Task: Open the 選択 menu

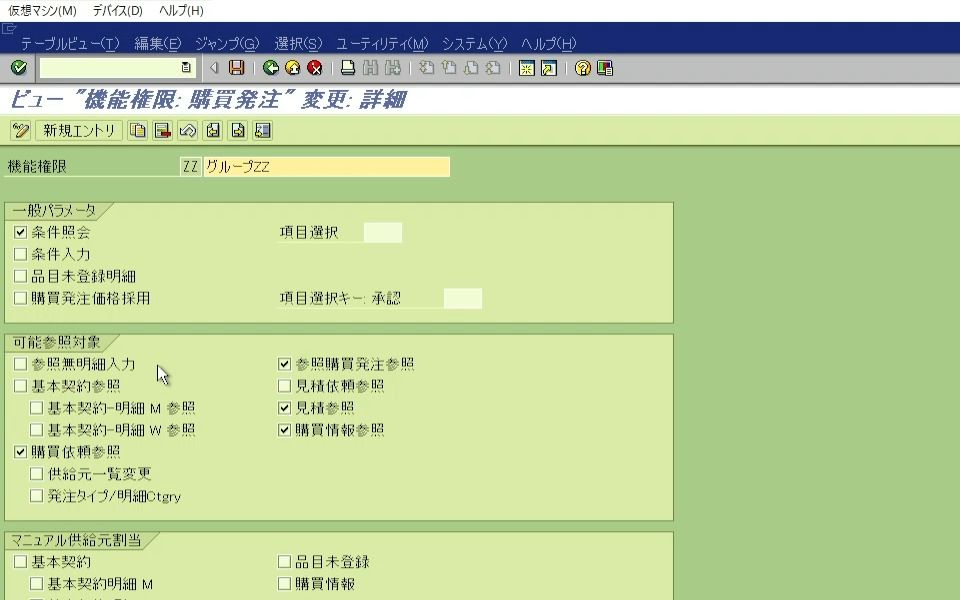Action: 298,43
